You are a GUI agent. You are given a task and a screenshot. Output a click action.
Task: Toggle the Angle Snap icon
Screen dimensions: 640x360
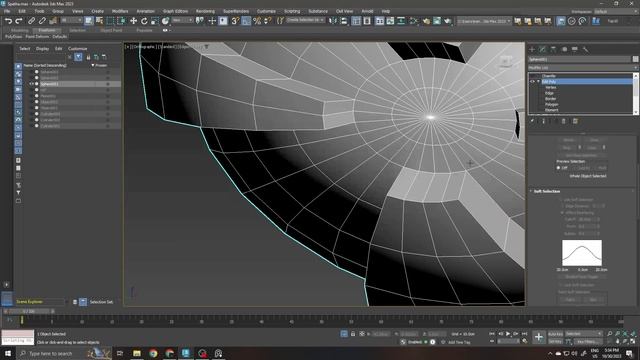246,21
